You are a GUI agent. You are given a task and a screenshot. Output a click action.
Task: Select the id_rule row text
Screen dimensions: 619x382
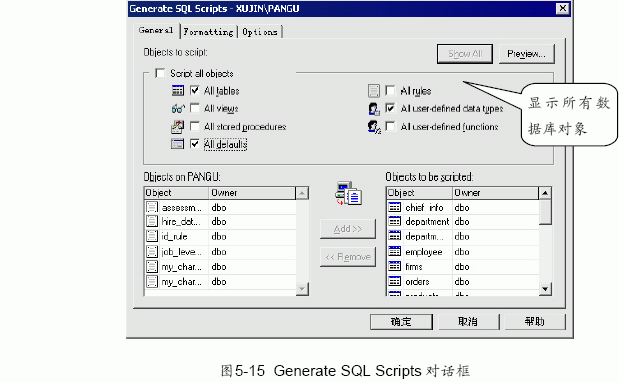[x=174, y=236]
